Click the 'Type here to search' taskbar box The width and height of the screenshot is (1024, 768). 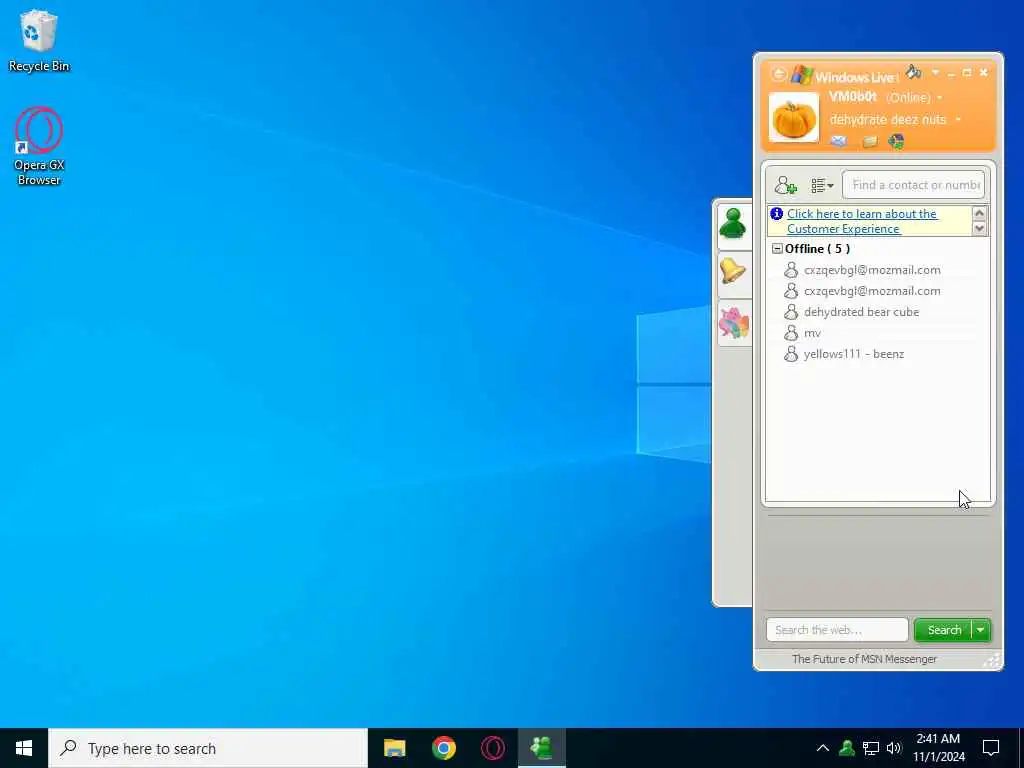(208, 748)
